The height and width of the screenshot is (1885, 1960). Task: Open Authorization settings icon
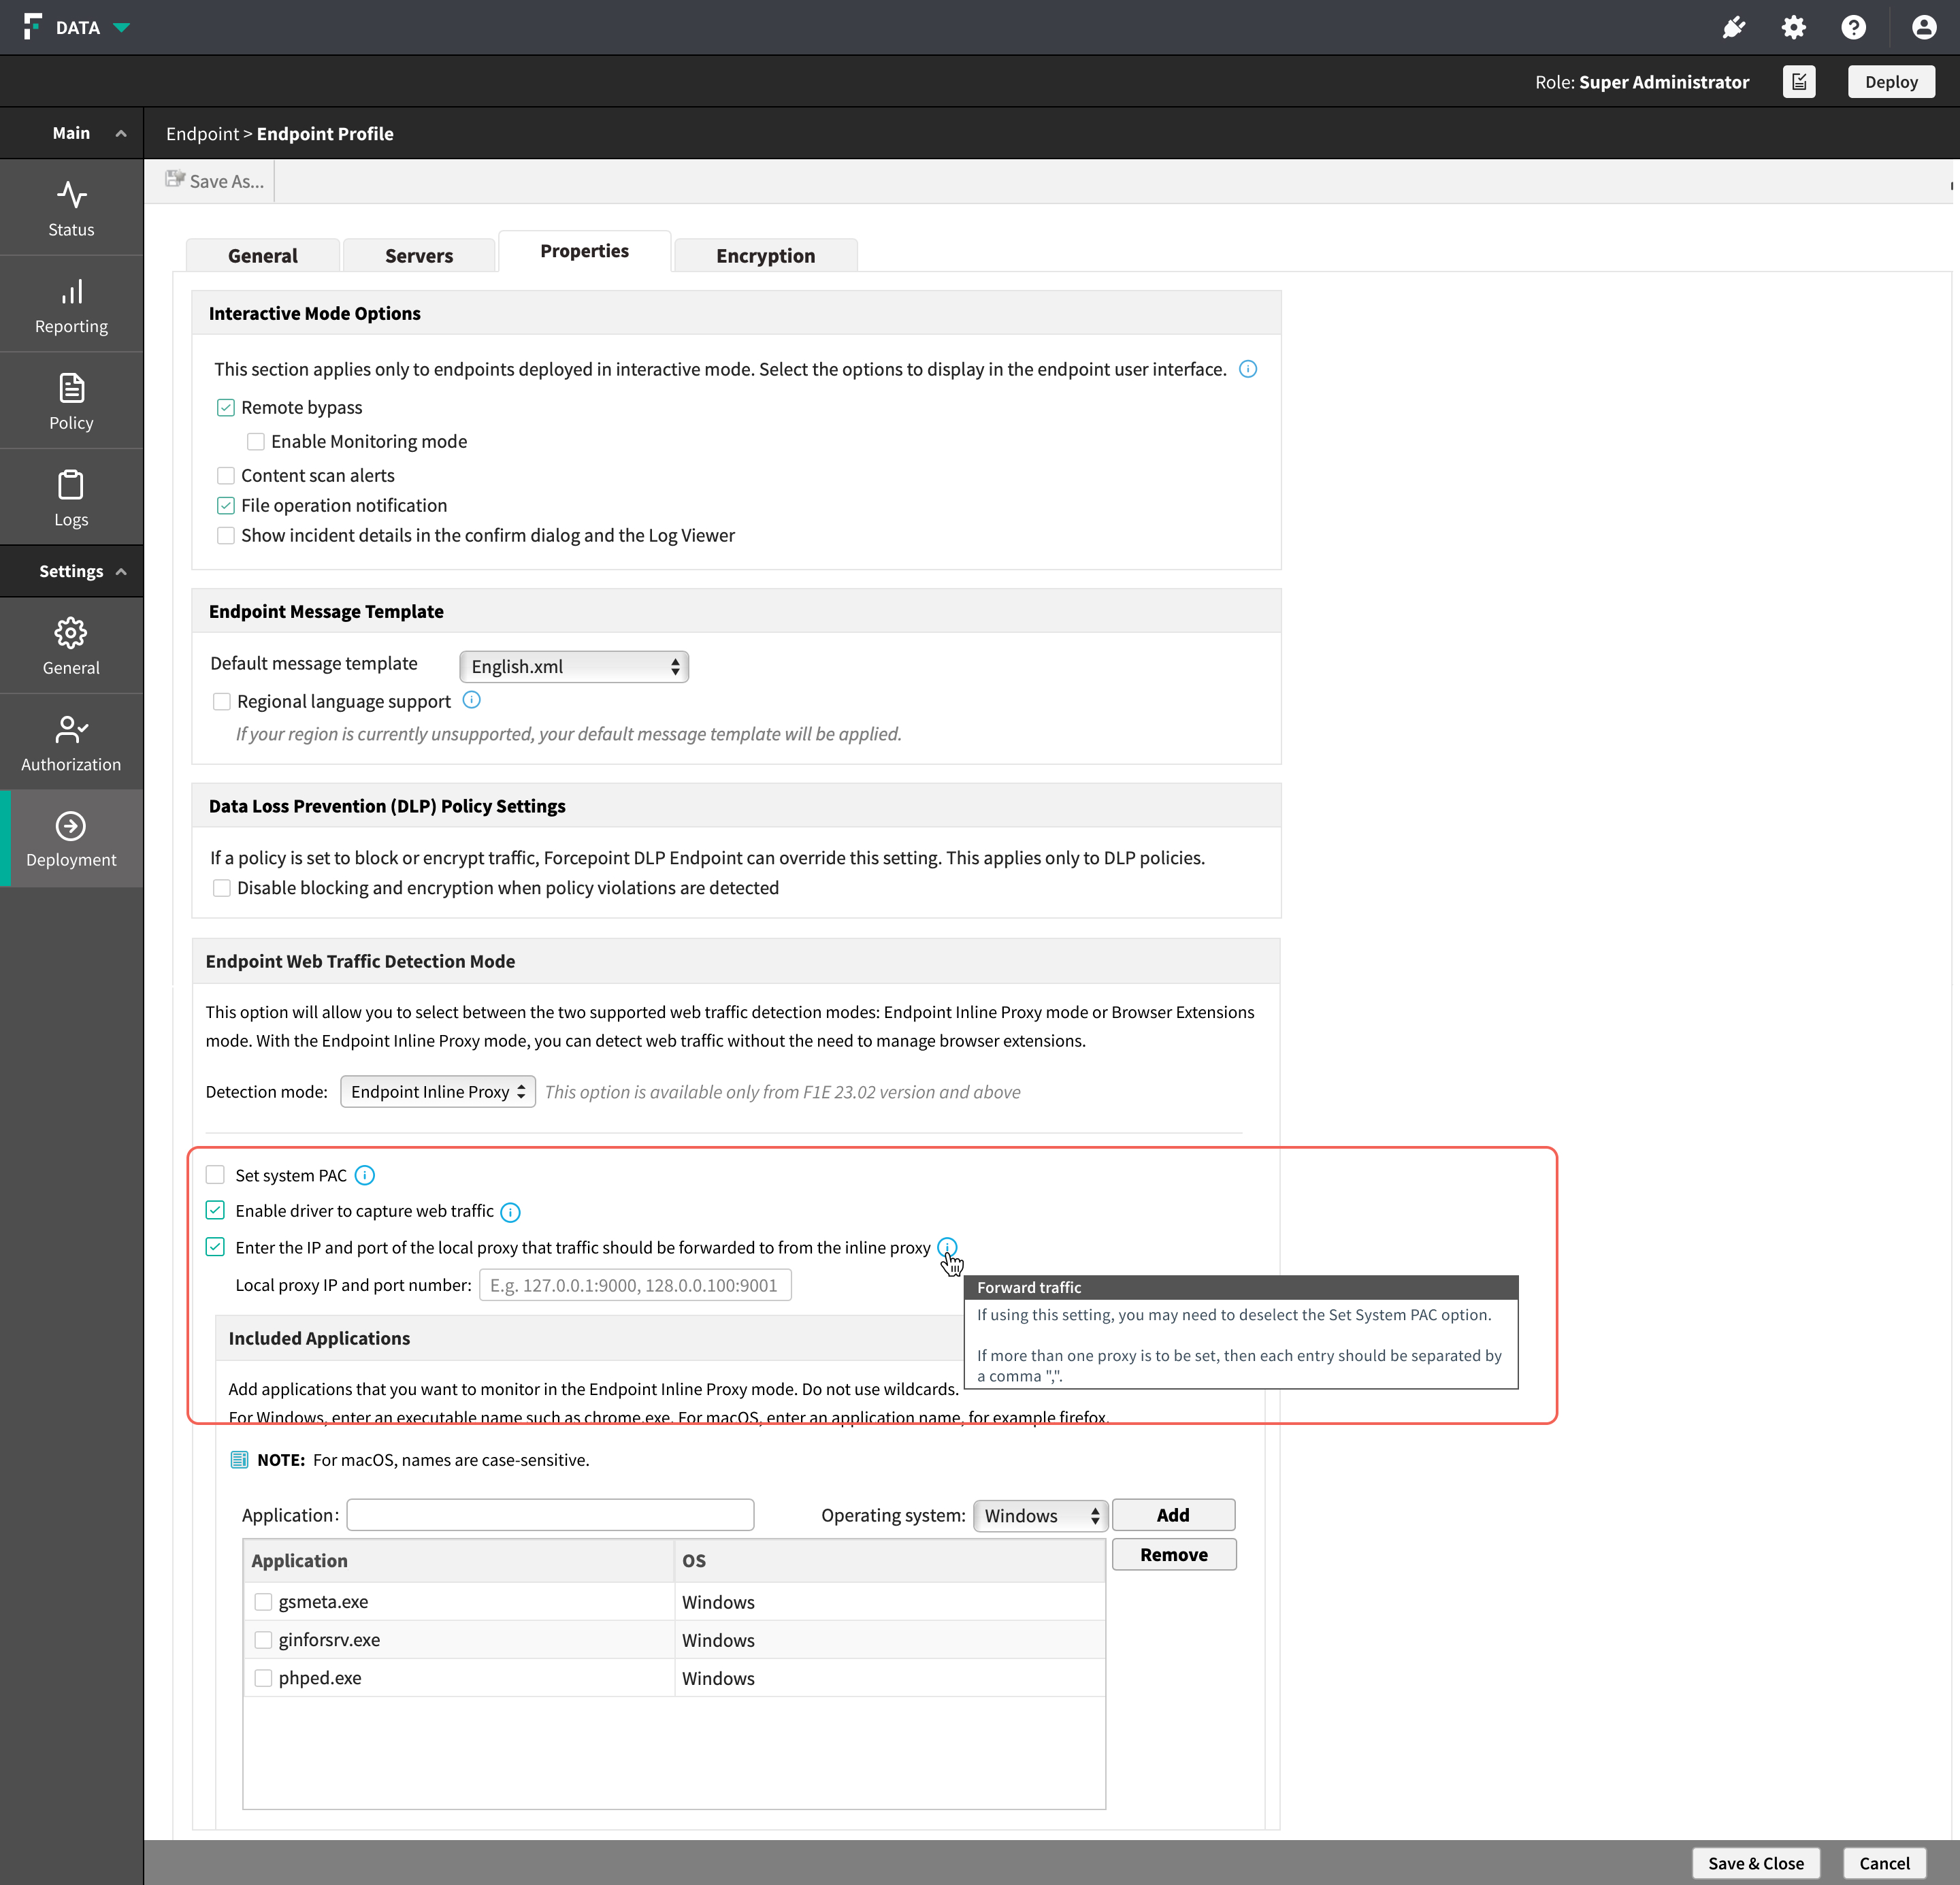(x=71, y=730)
